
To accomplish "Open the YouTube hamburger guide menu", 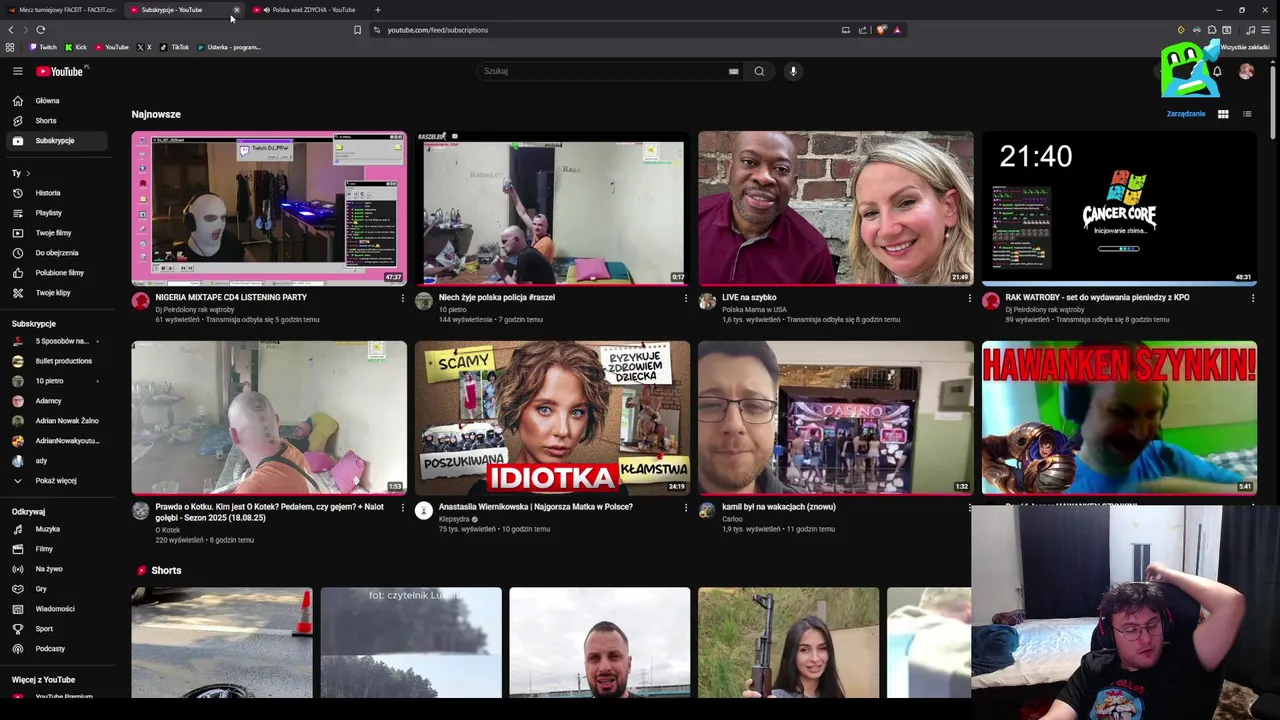I will pyautogui.click(x=17, y=71).
